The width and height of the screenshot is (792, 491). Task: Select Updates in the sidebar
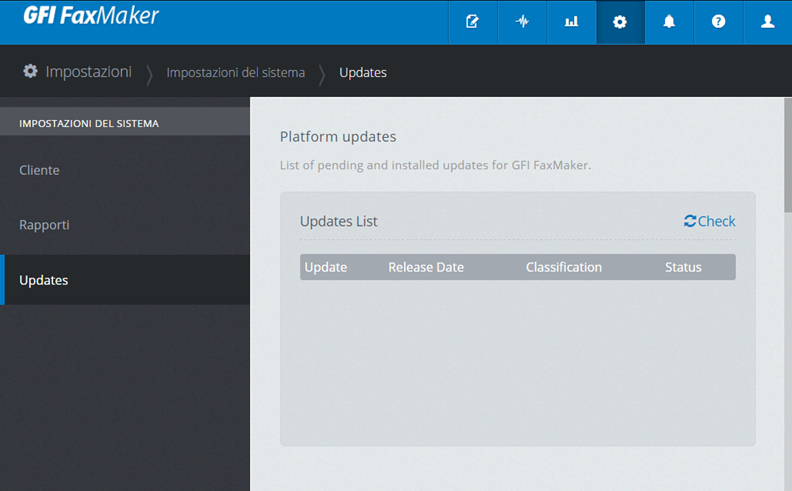(x=125, y=280)
